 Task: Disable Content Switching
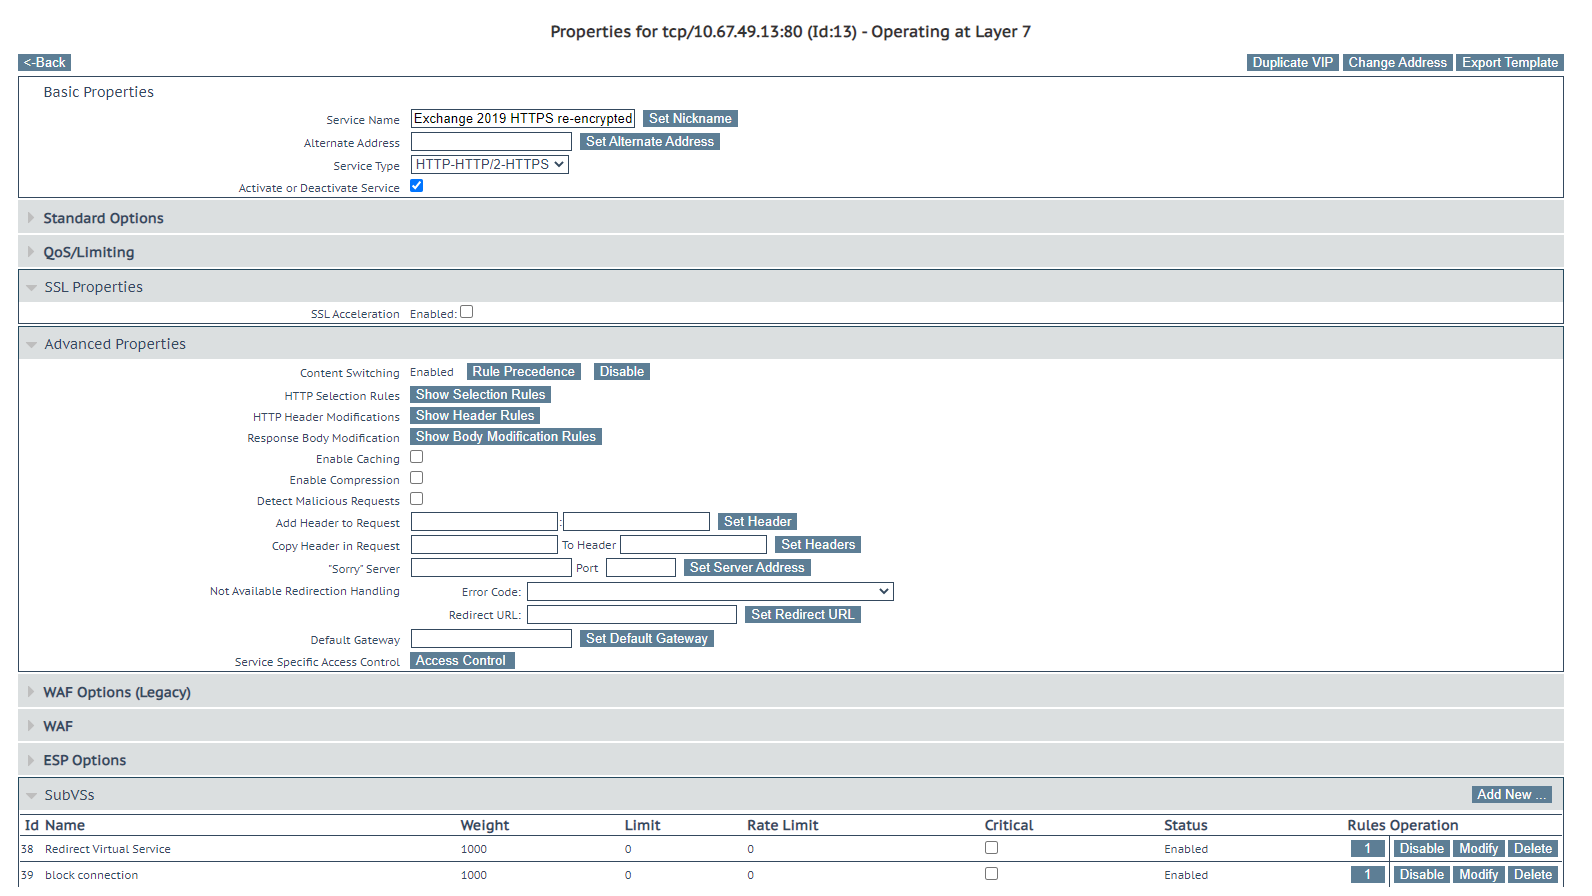click(622, 371)
